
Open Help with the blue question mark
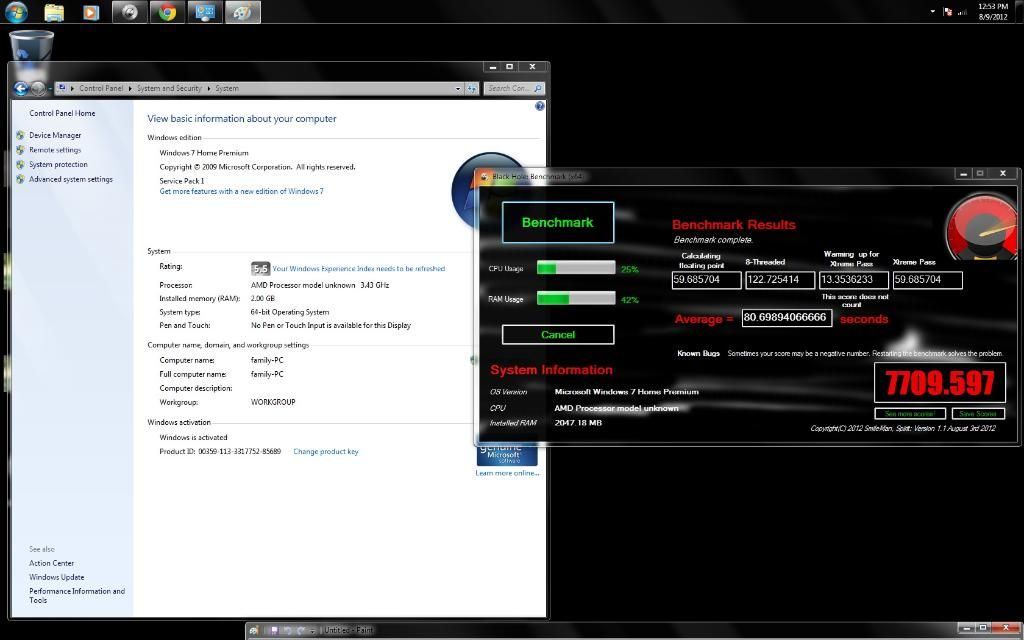(x=539, y=106)
